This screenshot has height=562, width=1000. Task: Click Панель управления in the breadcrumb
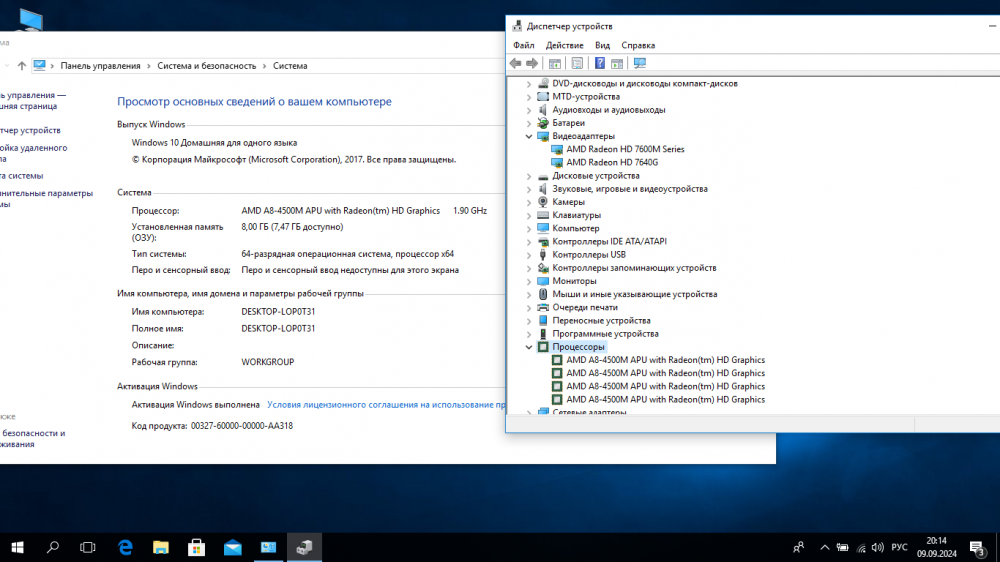100,66
